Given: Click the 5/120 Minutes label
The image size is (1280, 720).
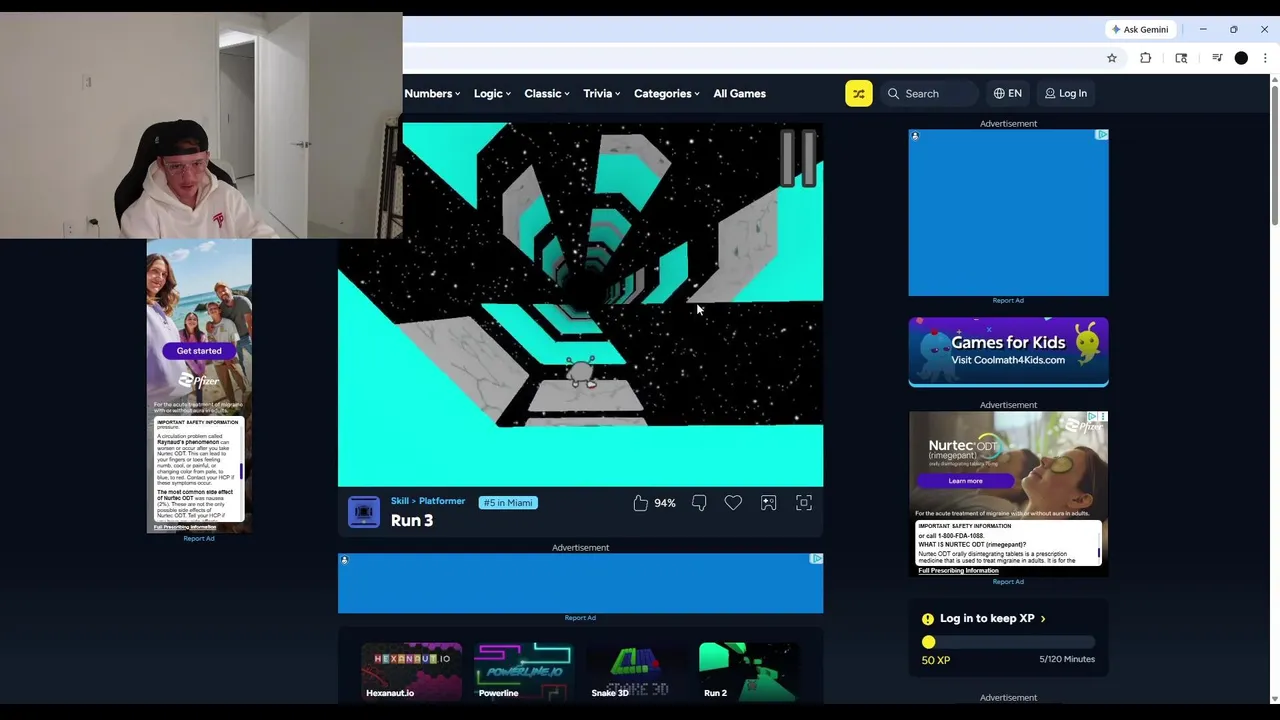Looking at the screenshot, I should pyautogui.click(x=1067, y=659).
